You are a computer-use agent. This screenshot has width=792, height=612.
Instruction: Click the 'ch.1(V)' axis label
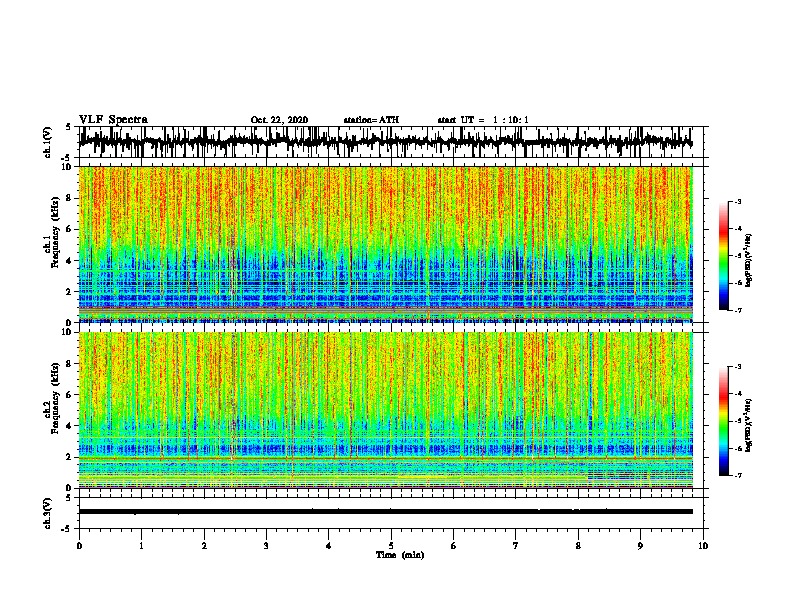point(48,142)
